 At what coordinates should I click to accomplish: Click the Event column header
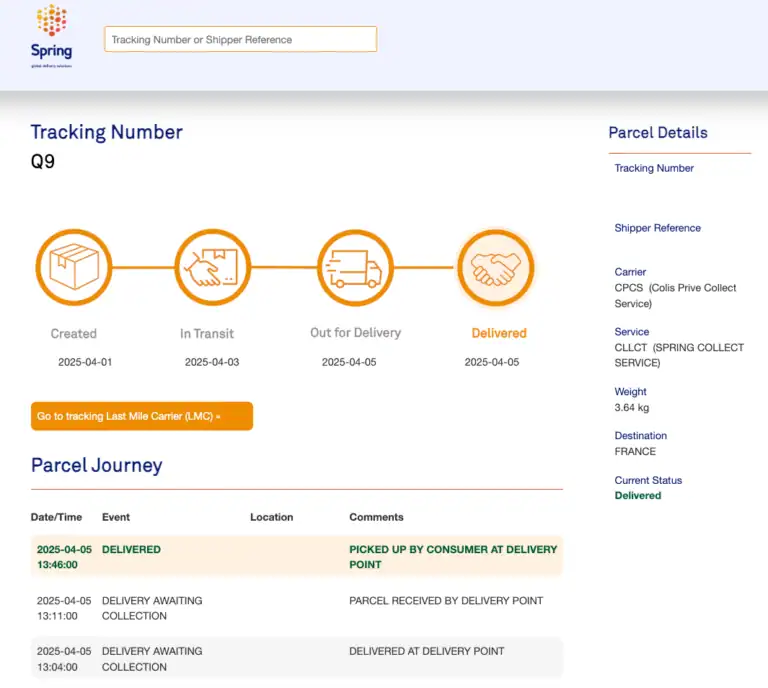click(x=116, y=517)
